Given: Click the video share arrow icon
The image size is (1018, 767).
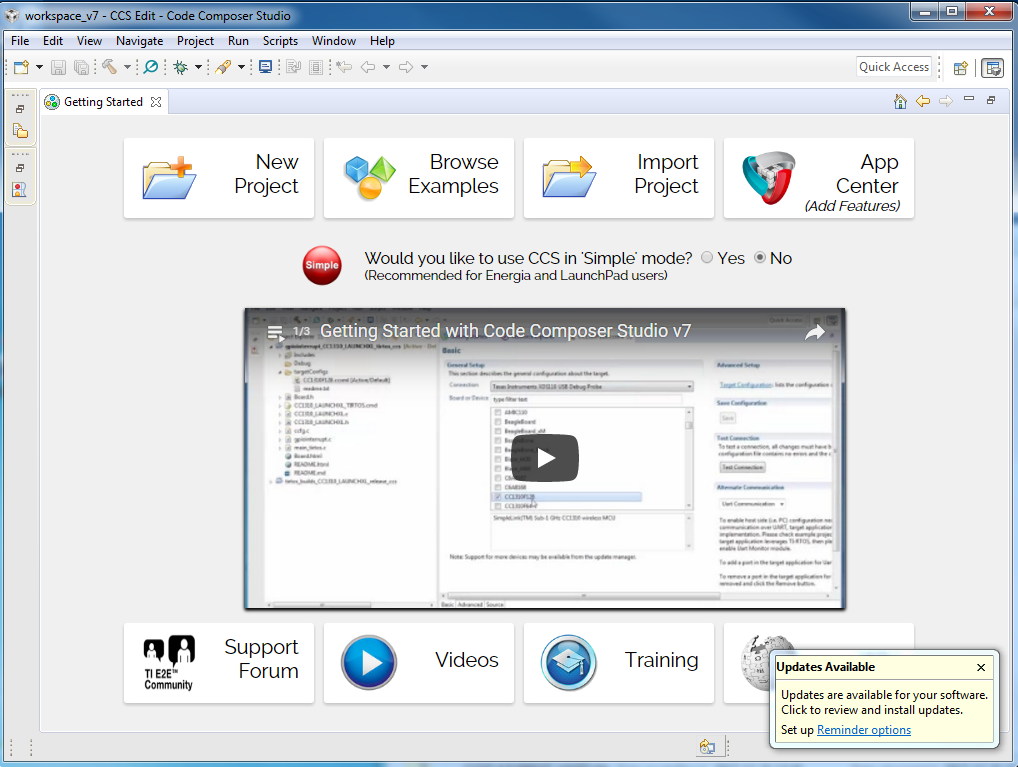Looking at the screenshot, I should 815,333.
